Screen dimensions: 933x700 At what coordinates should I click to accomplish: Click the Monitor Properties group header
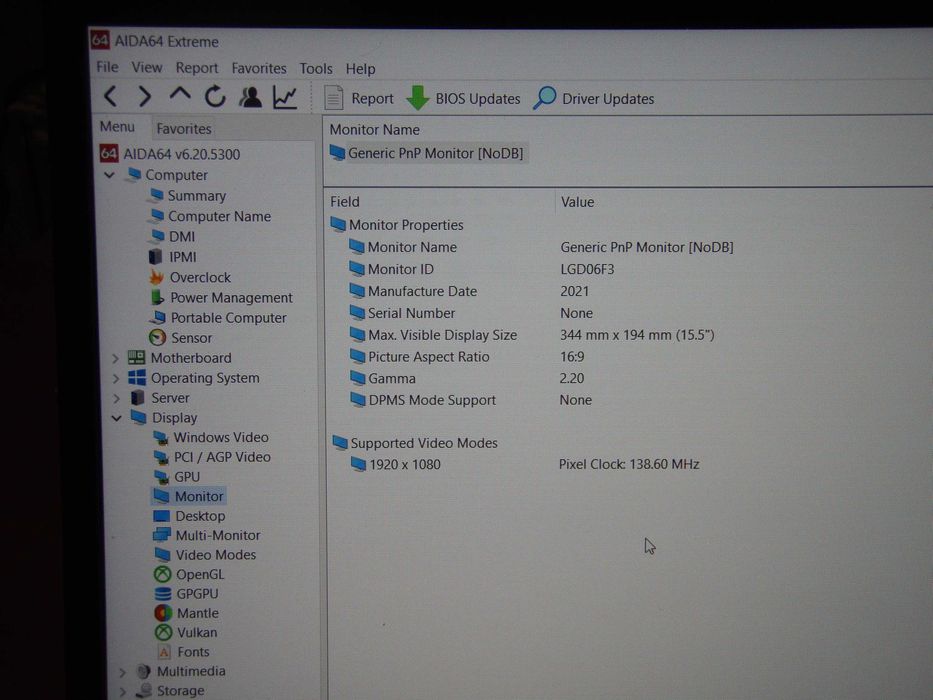click(397, 225)
